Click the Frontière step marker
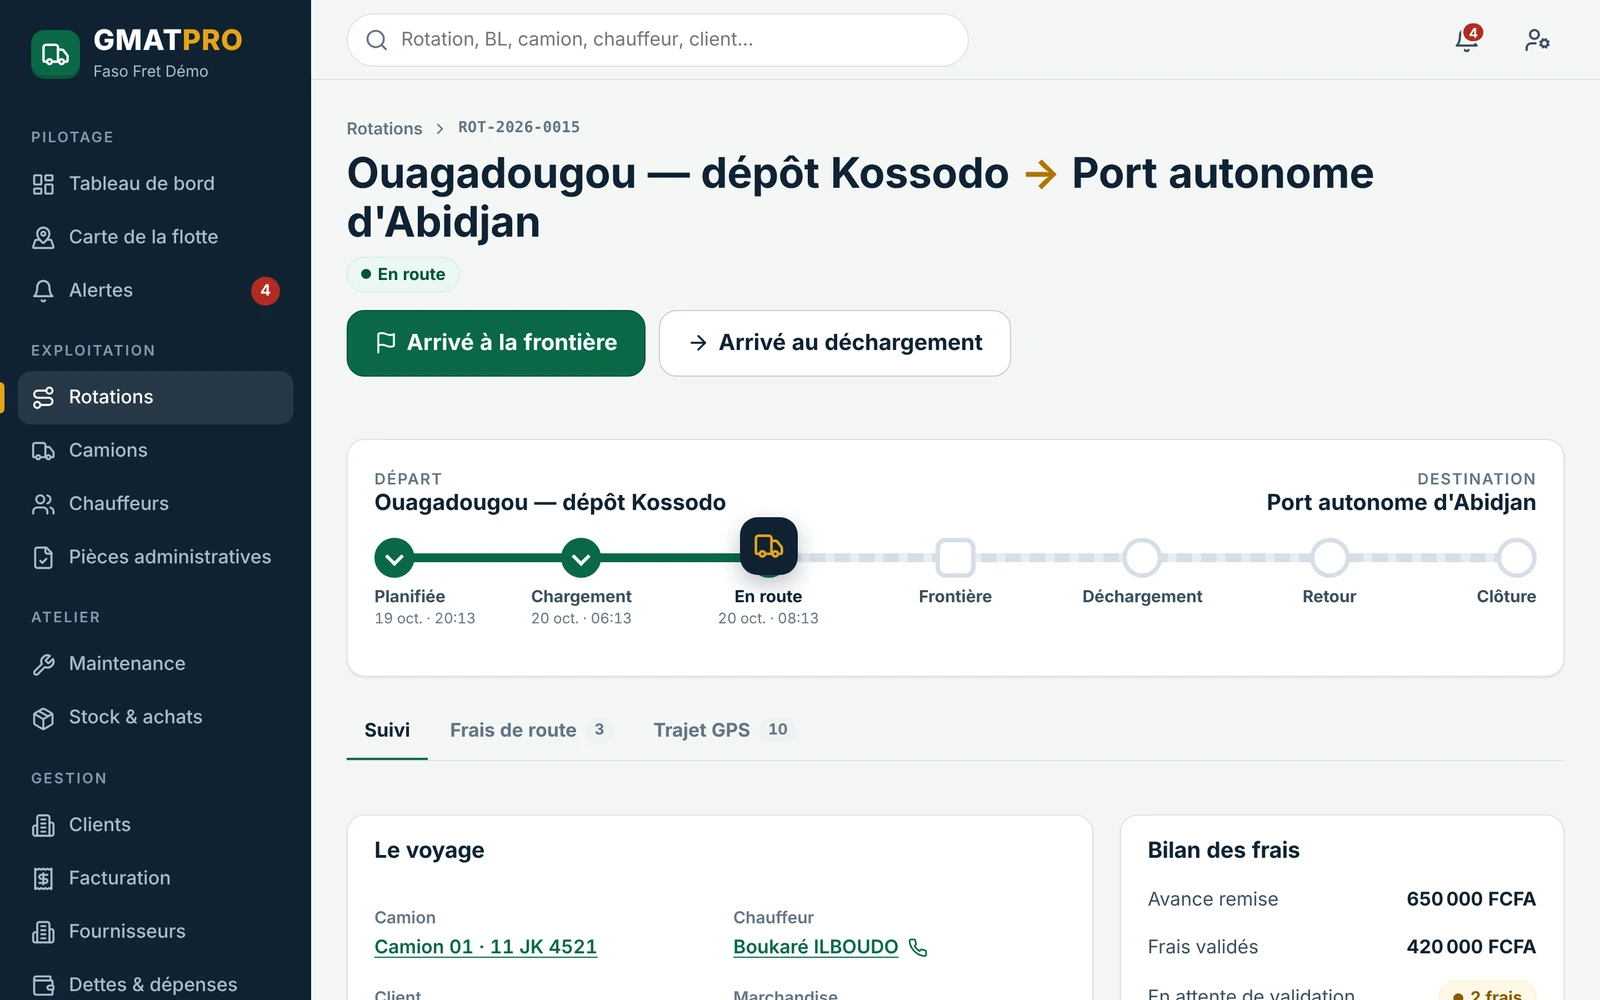This screenshot has height=1000, width=1600. pos(955,558)
